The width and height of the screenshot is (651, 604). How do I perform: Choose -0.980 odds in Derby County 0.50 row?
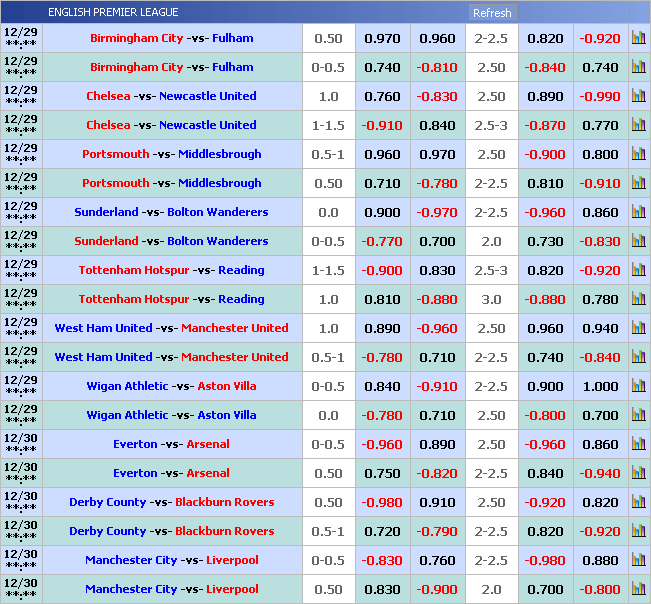click(x=382, y=502)
